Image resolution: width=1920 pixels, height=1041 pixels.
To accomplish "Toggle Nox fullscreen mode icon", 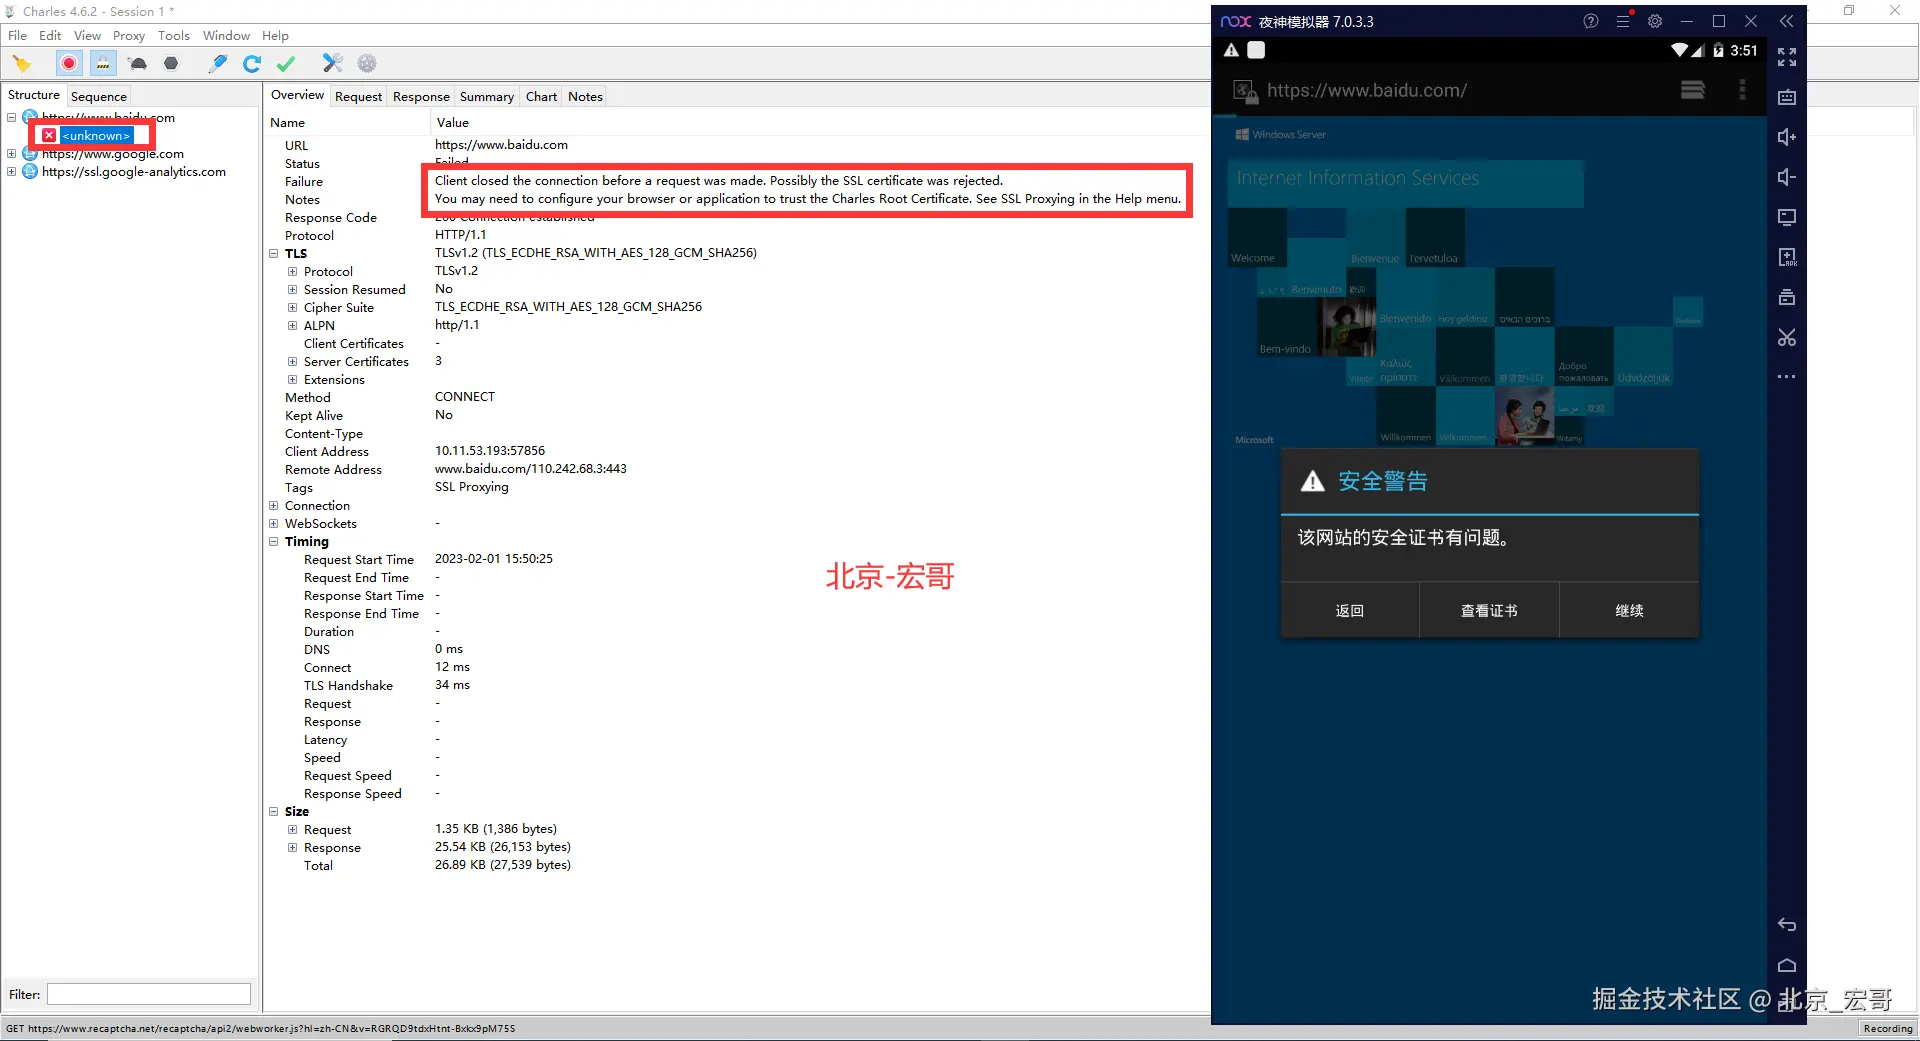I will [x=1787, y=57].
